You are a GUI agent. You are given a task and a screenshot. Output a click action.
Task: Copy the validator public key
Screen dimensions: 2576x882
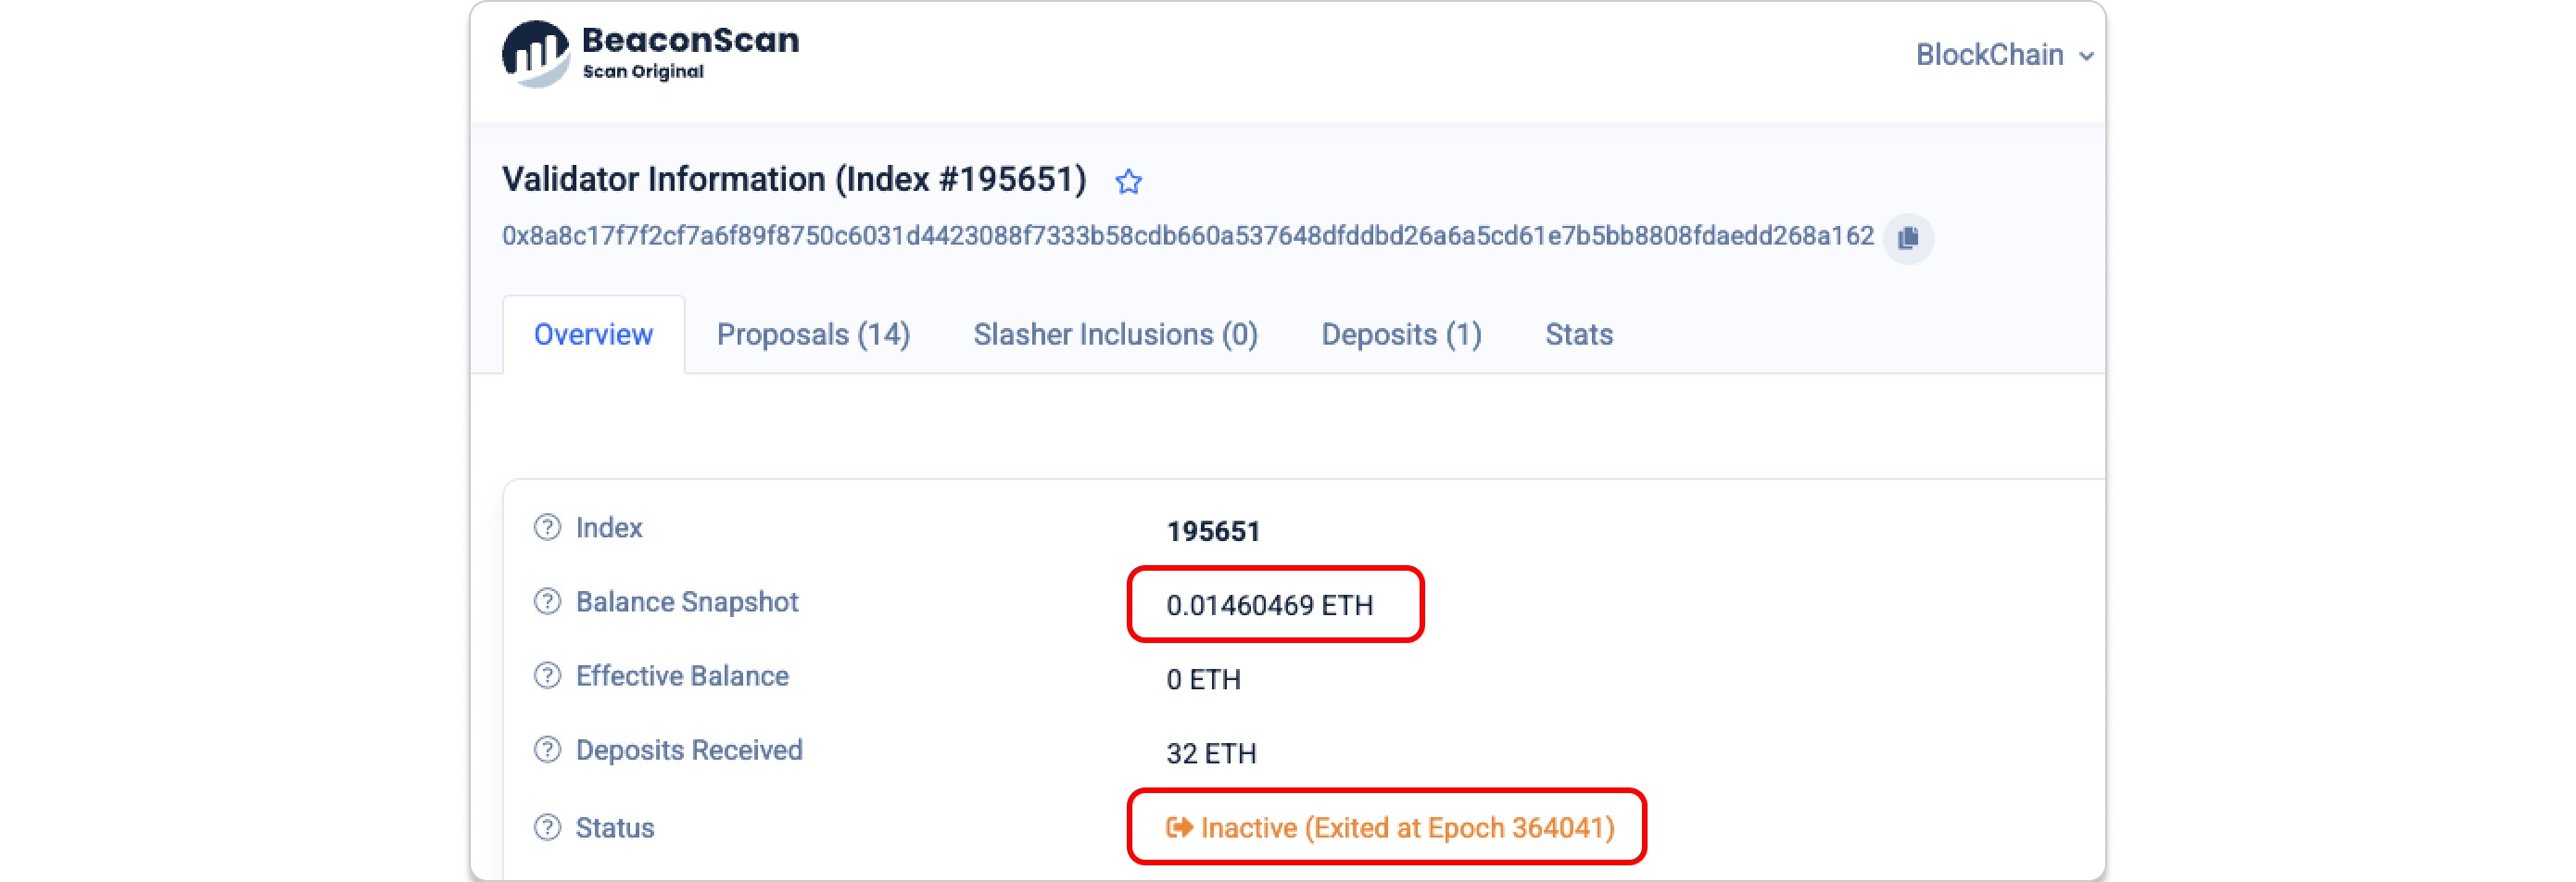1907,238
